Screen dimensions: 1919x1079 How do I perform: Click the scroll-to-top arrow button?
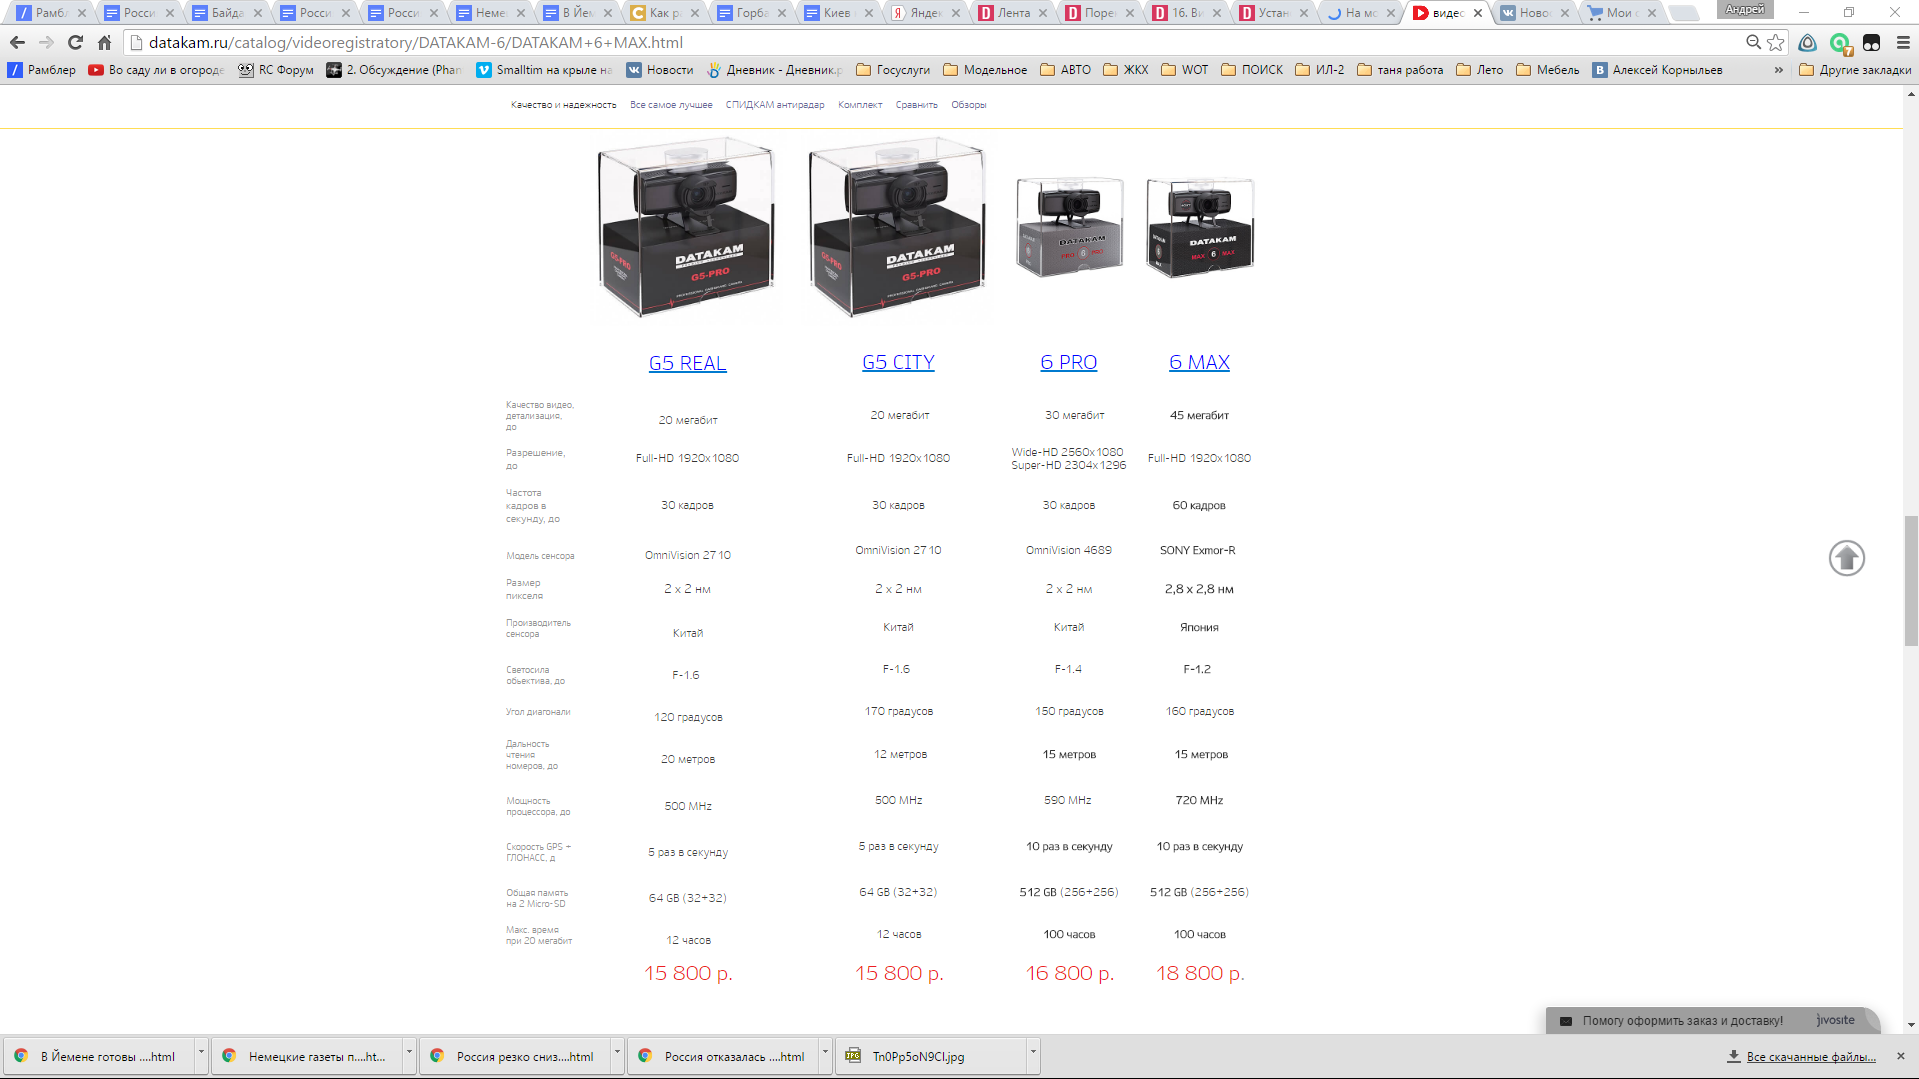coord(1846,558)
